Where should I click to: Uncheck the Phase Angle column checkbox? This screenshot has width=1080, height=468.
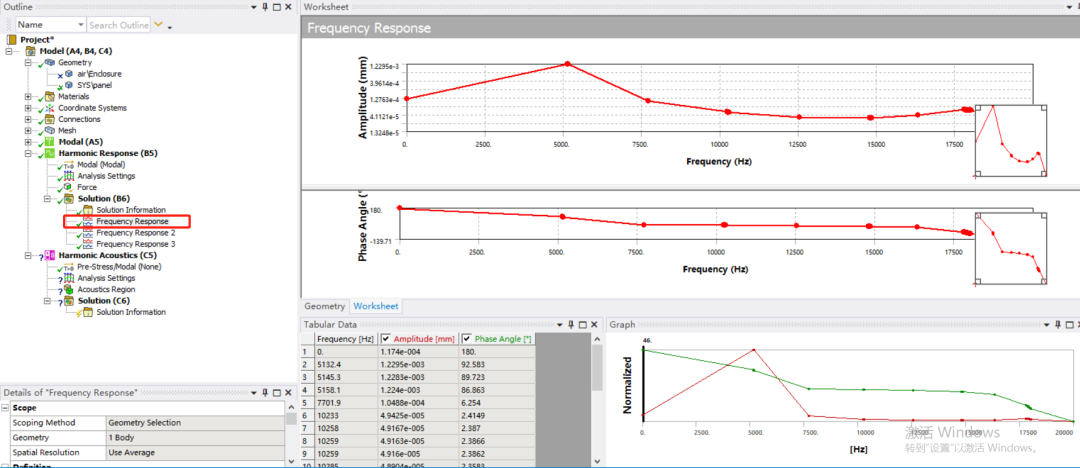(467, 338)
